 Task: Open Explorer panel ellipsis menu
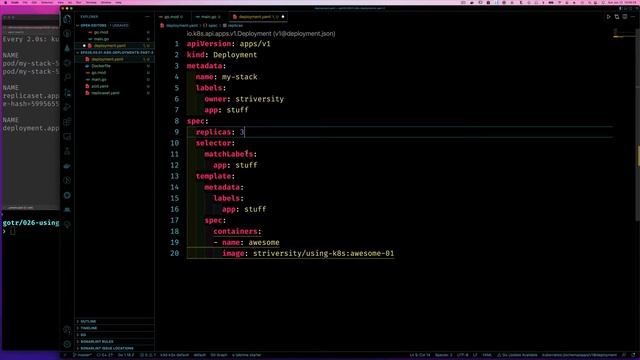(x=147, y=17)
